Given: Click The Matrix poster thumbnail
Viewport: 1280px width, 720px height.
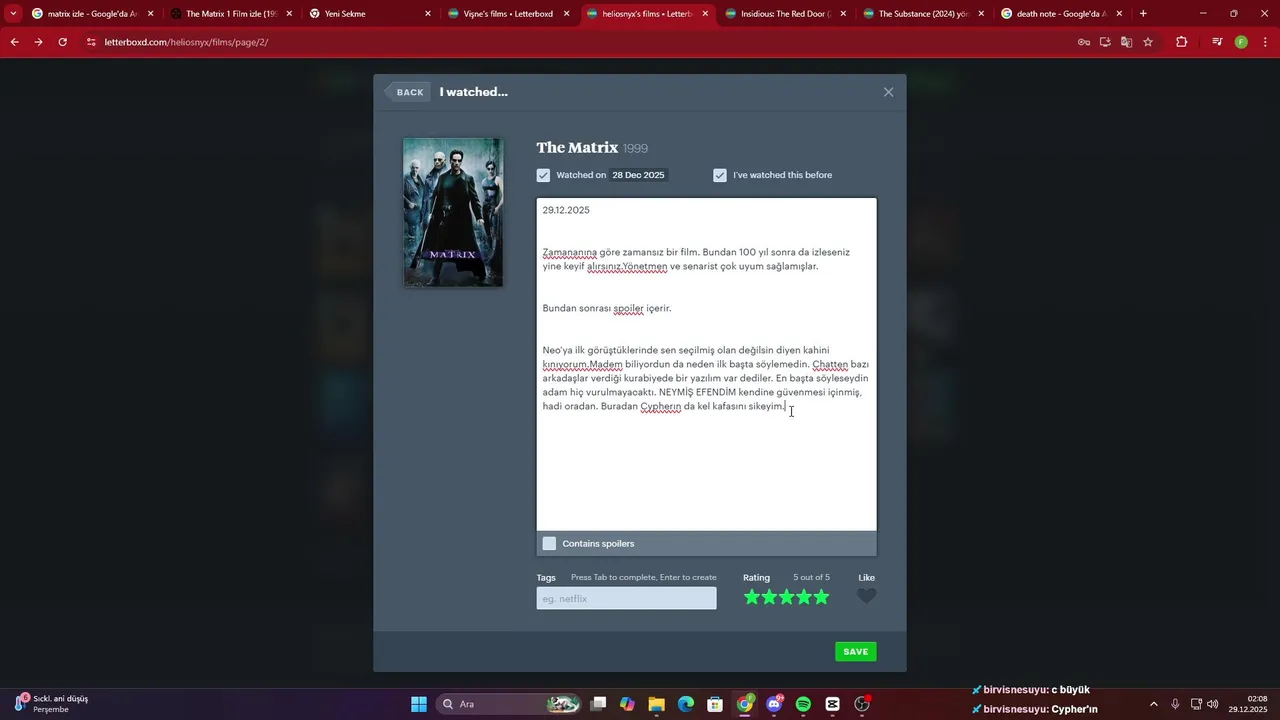Looking at the screenshot, I should 453,212.
